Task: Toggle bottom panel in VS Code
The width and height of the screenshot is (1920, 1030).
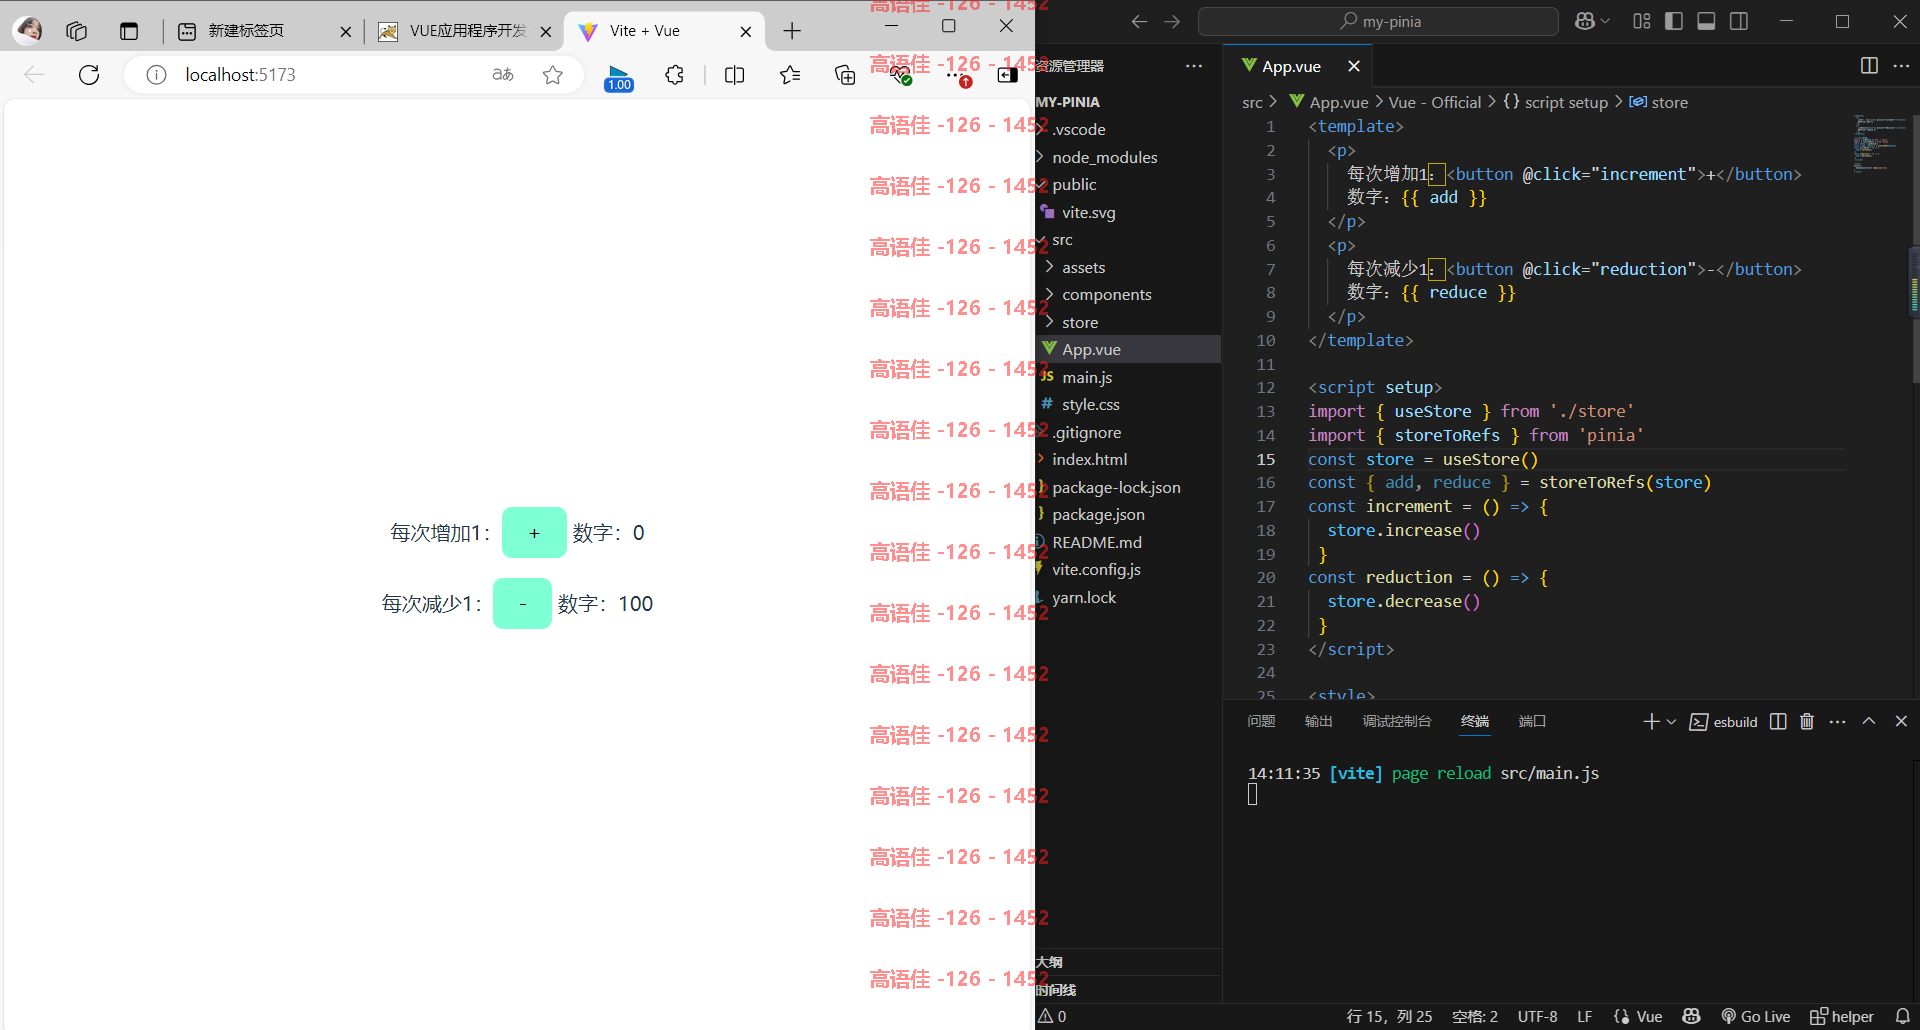Action: 1706,21
